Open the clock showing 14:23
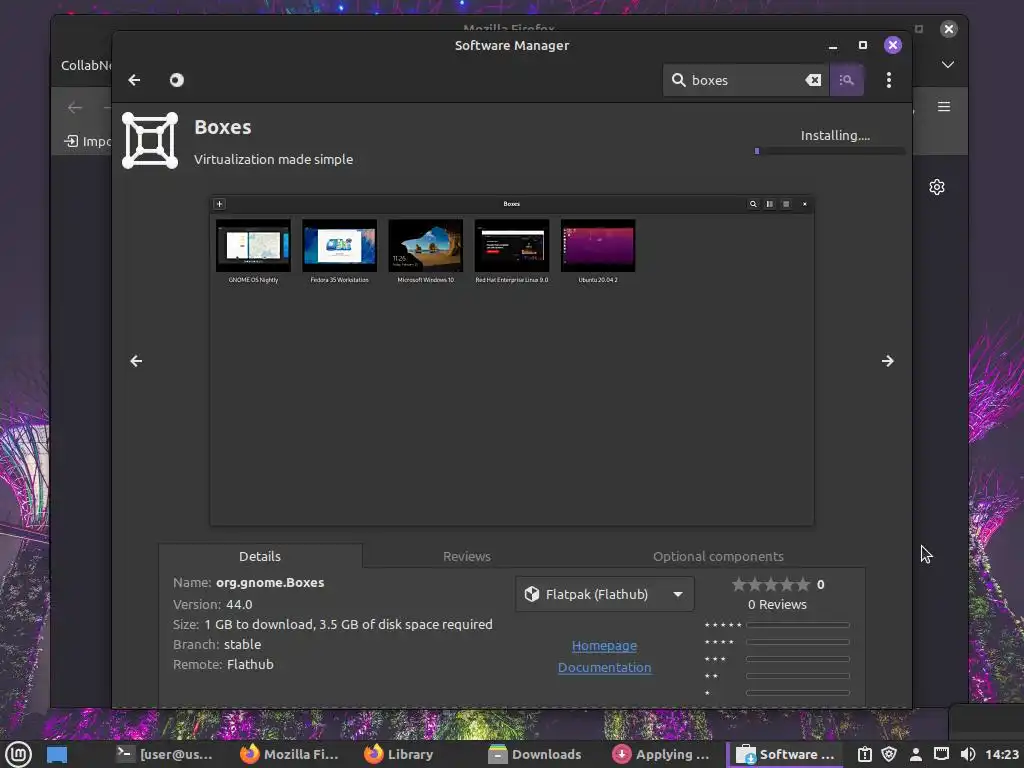This screenshot has height=768, width=1024. tap(1002, 754)
